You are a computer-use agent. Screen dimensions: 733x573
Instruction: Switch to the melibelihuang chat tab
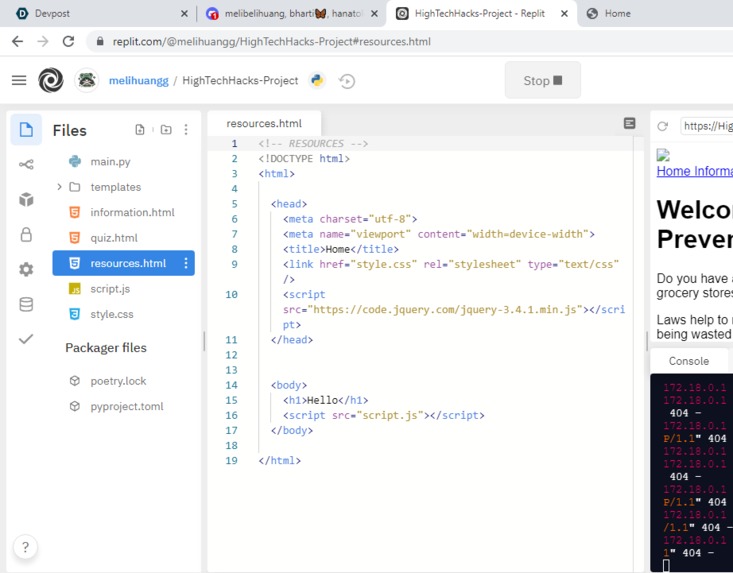[291, 14]
